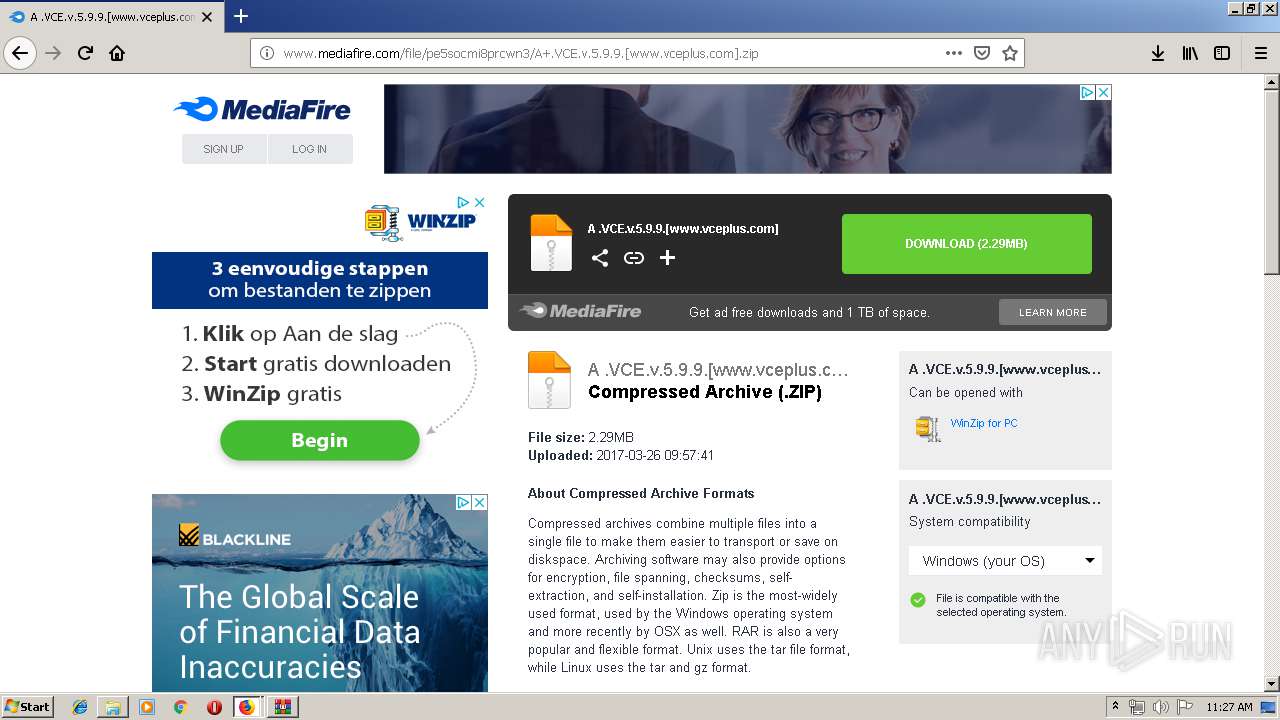Viewport: 1280px width, 720px height.
Task: Open AdChoices icon on BlackLine ad
Action: tap(463, 502)
